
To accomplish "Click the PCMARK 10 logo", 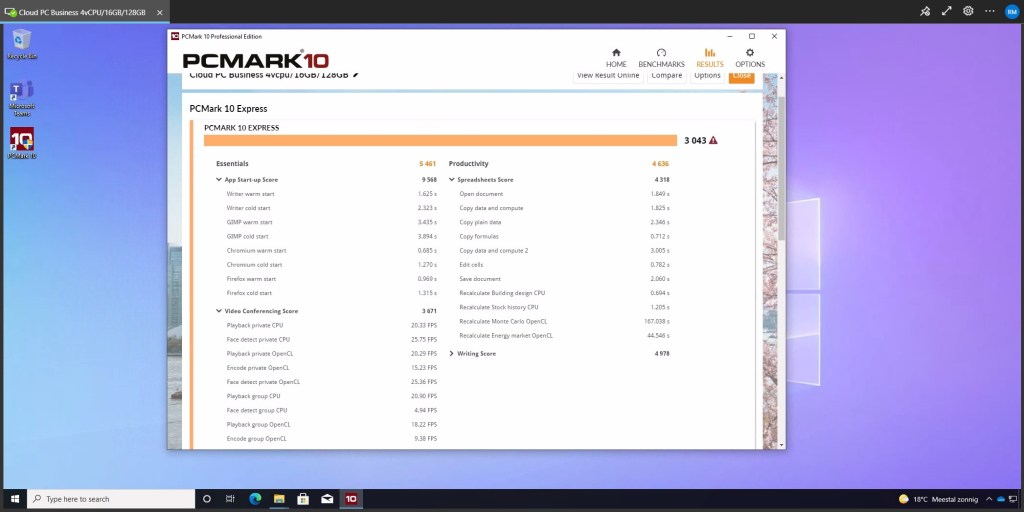I will coord(255,59).
